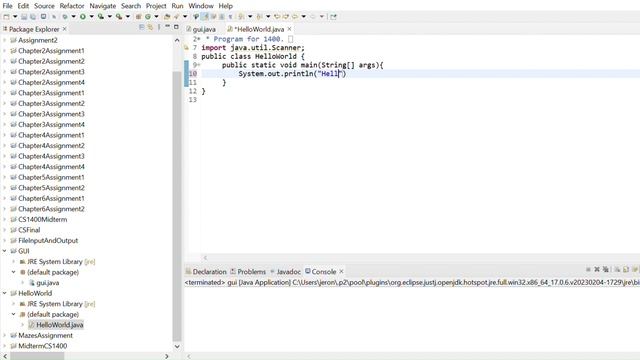Click the External Tools run icon
Image resolution: width=640 pixels, height=360 pixels.
point(119,17)
